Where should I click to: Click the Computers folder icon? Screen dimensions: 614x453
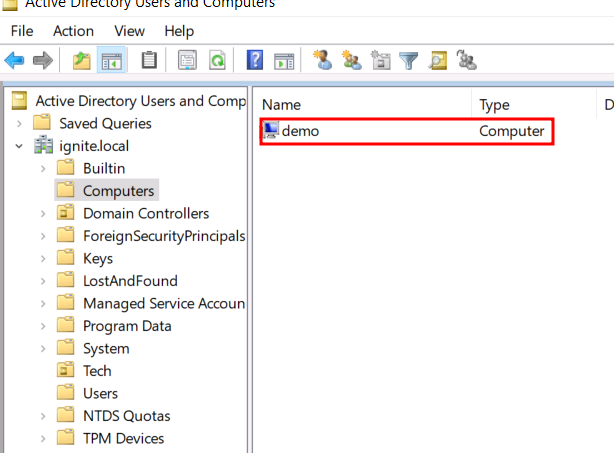[65, 190]
